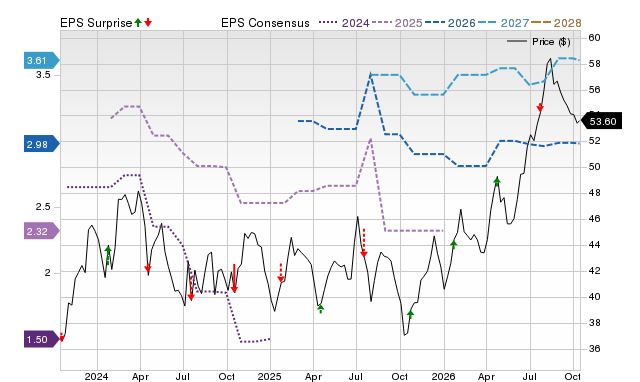
Task: Click the red down arrow in the EPS Surprise legend
Action: 148,23
